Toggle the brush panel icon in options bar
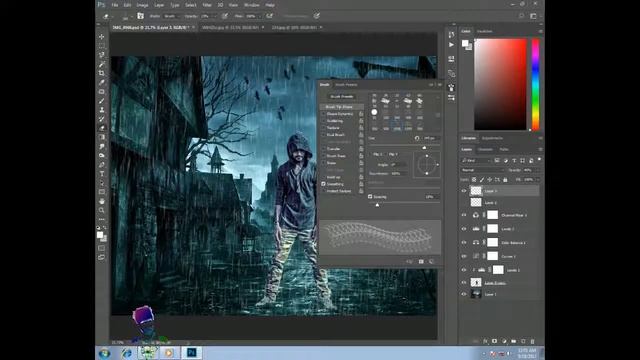 coord(140,16)
